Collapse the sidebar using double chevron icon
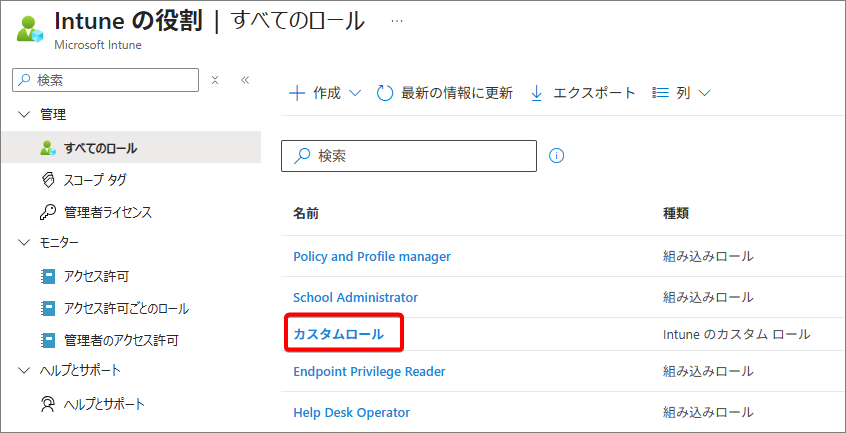The image size is (846, 433). pos(245,80)
